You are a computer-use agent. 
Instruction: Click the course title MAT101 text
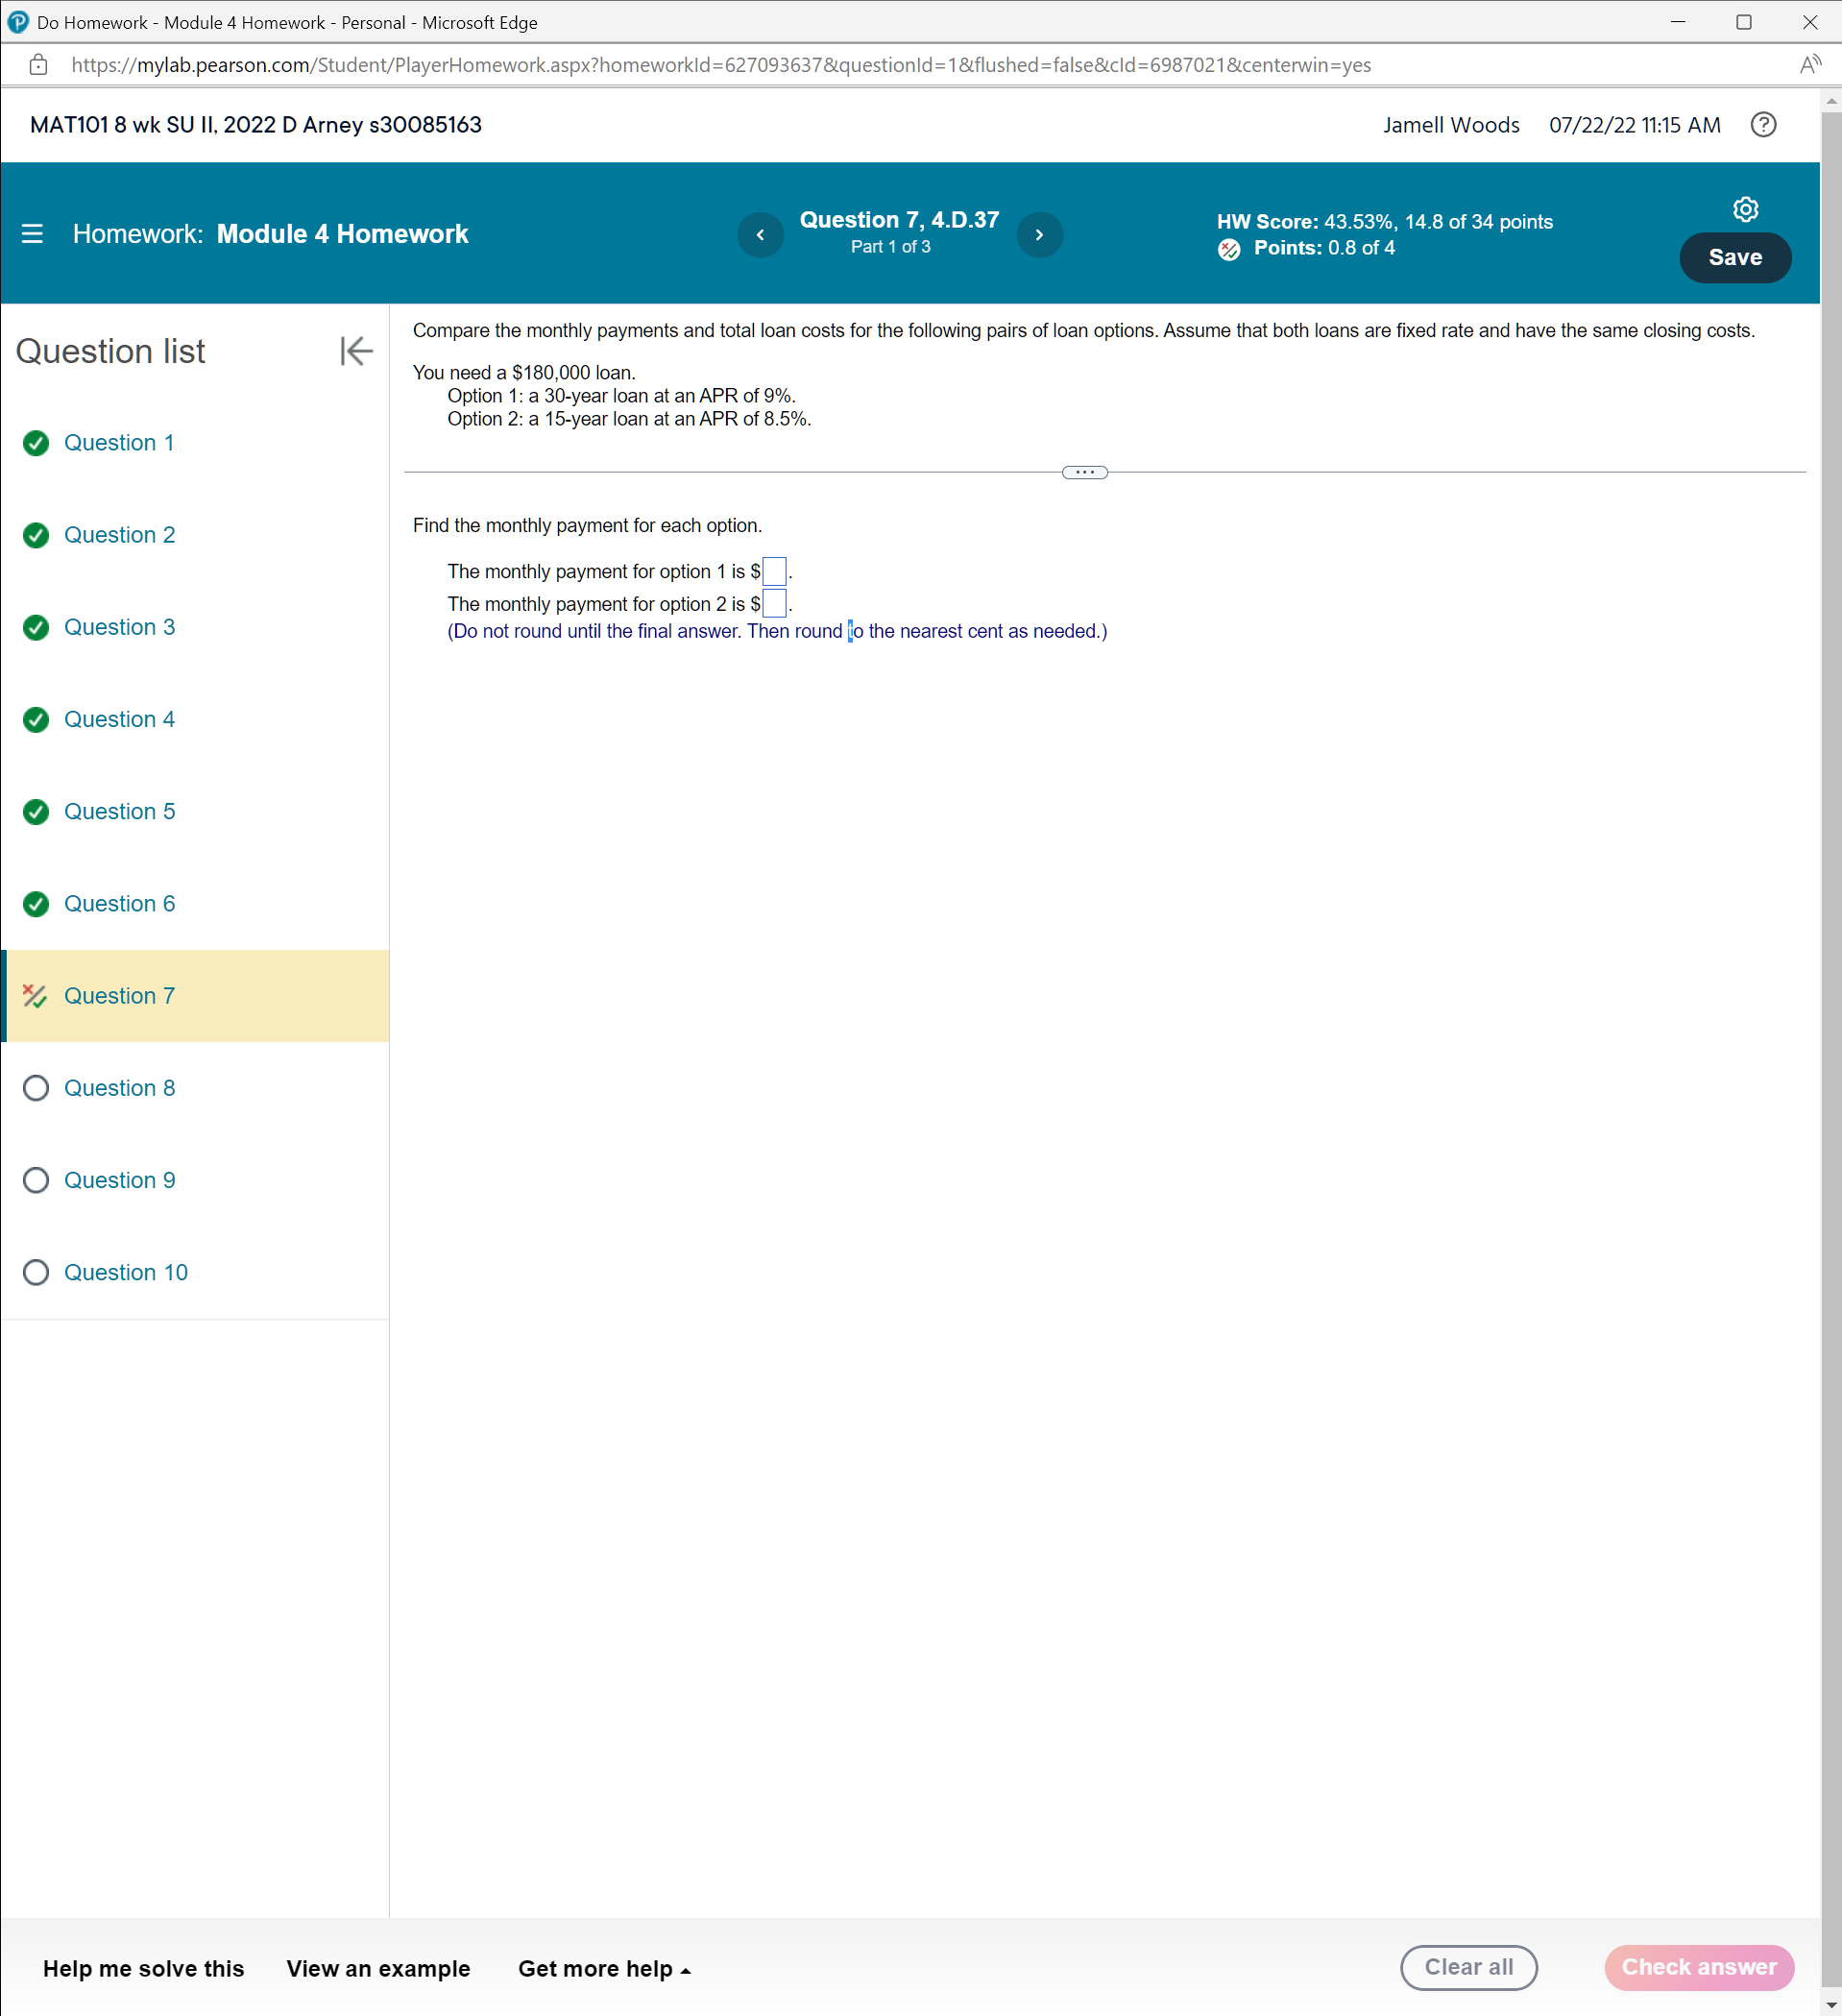pyautogui.click(x=256, y=125)
